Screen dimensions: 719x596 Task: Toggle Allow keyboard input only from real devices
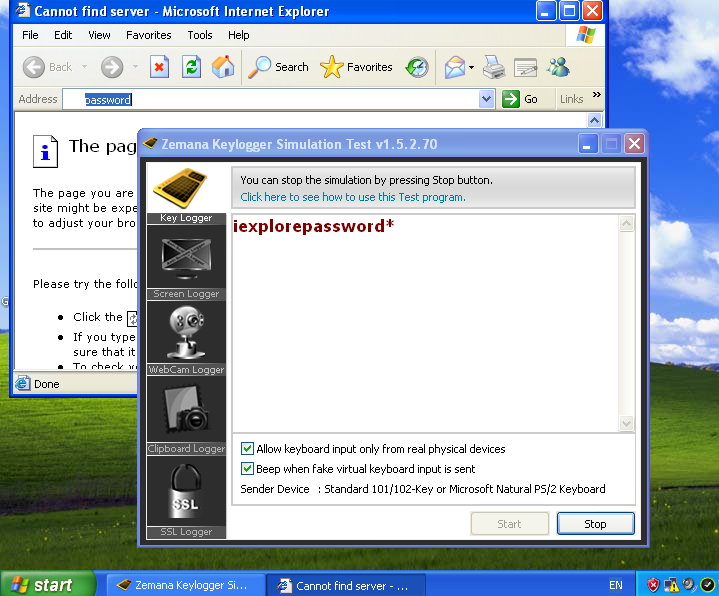click(247, 448)
